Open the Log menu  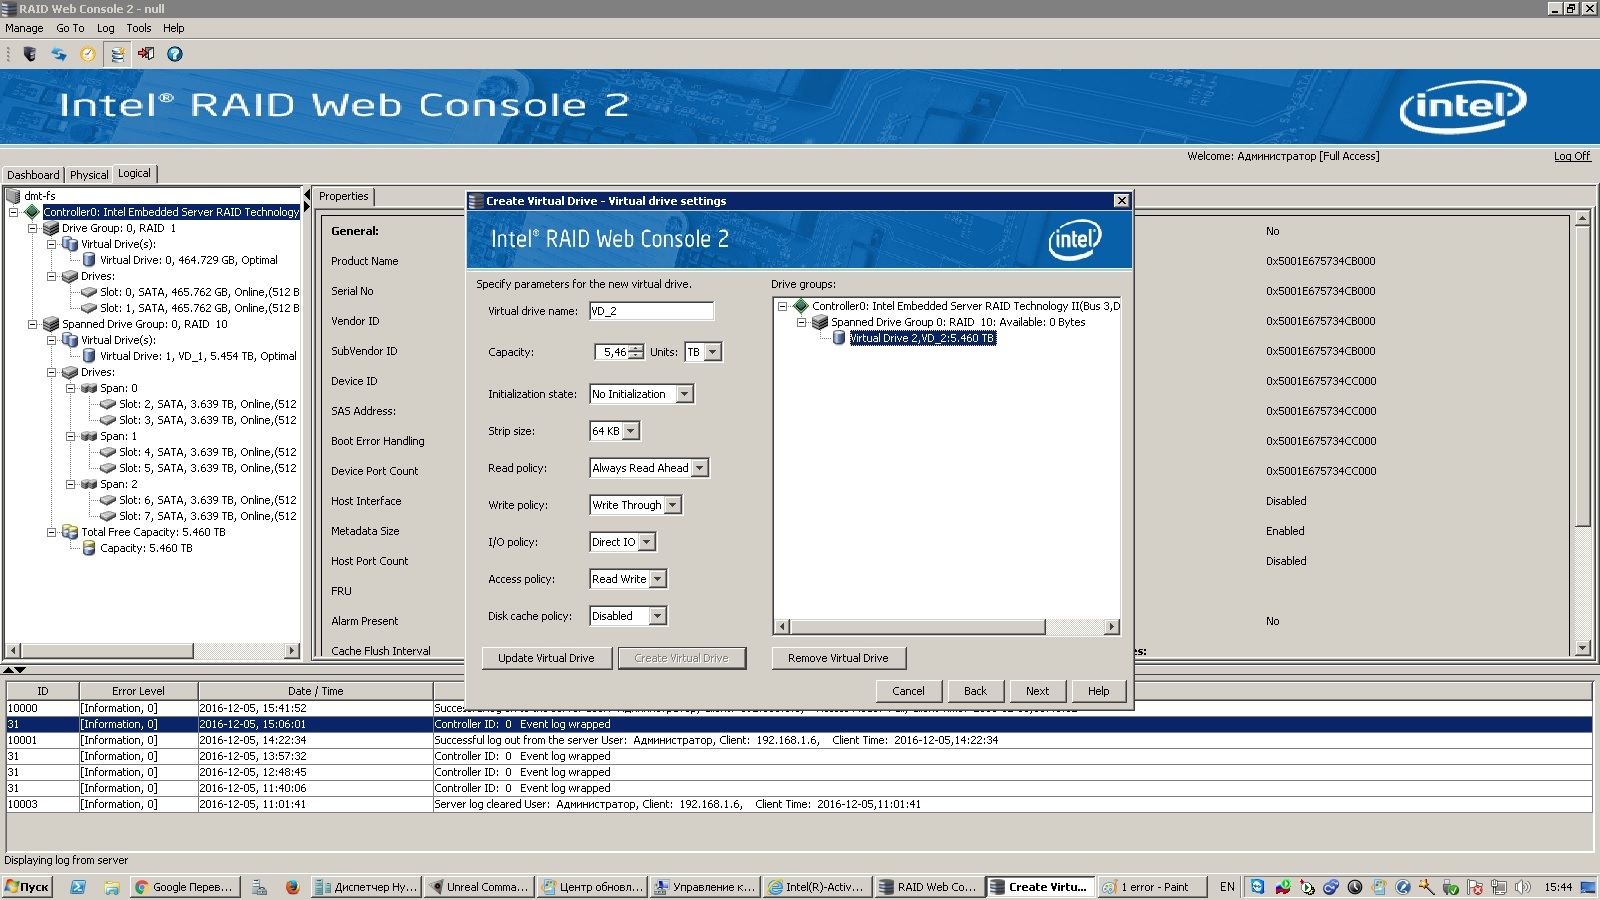coord(106,28)
